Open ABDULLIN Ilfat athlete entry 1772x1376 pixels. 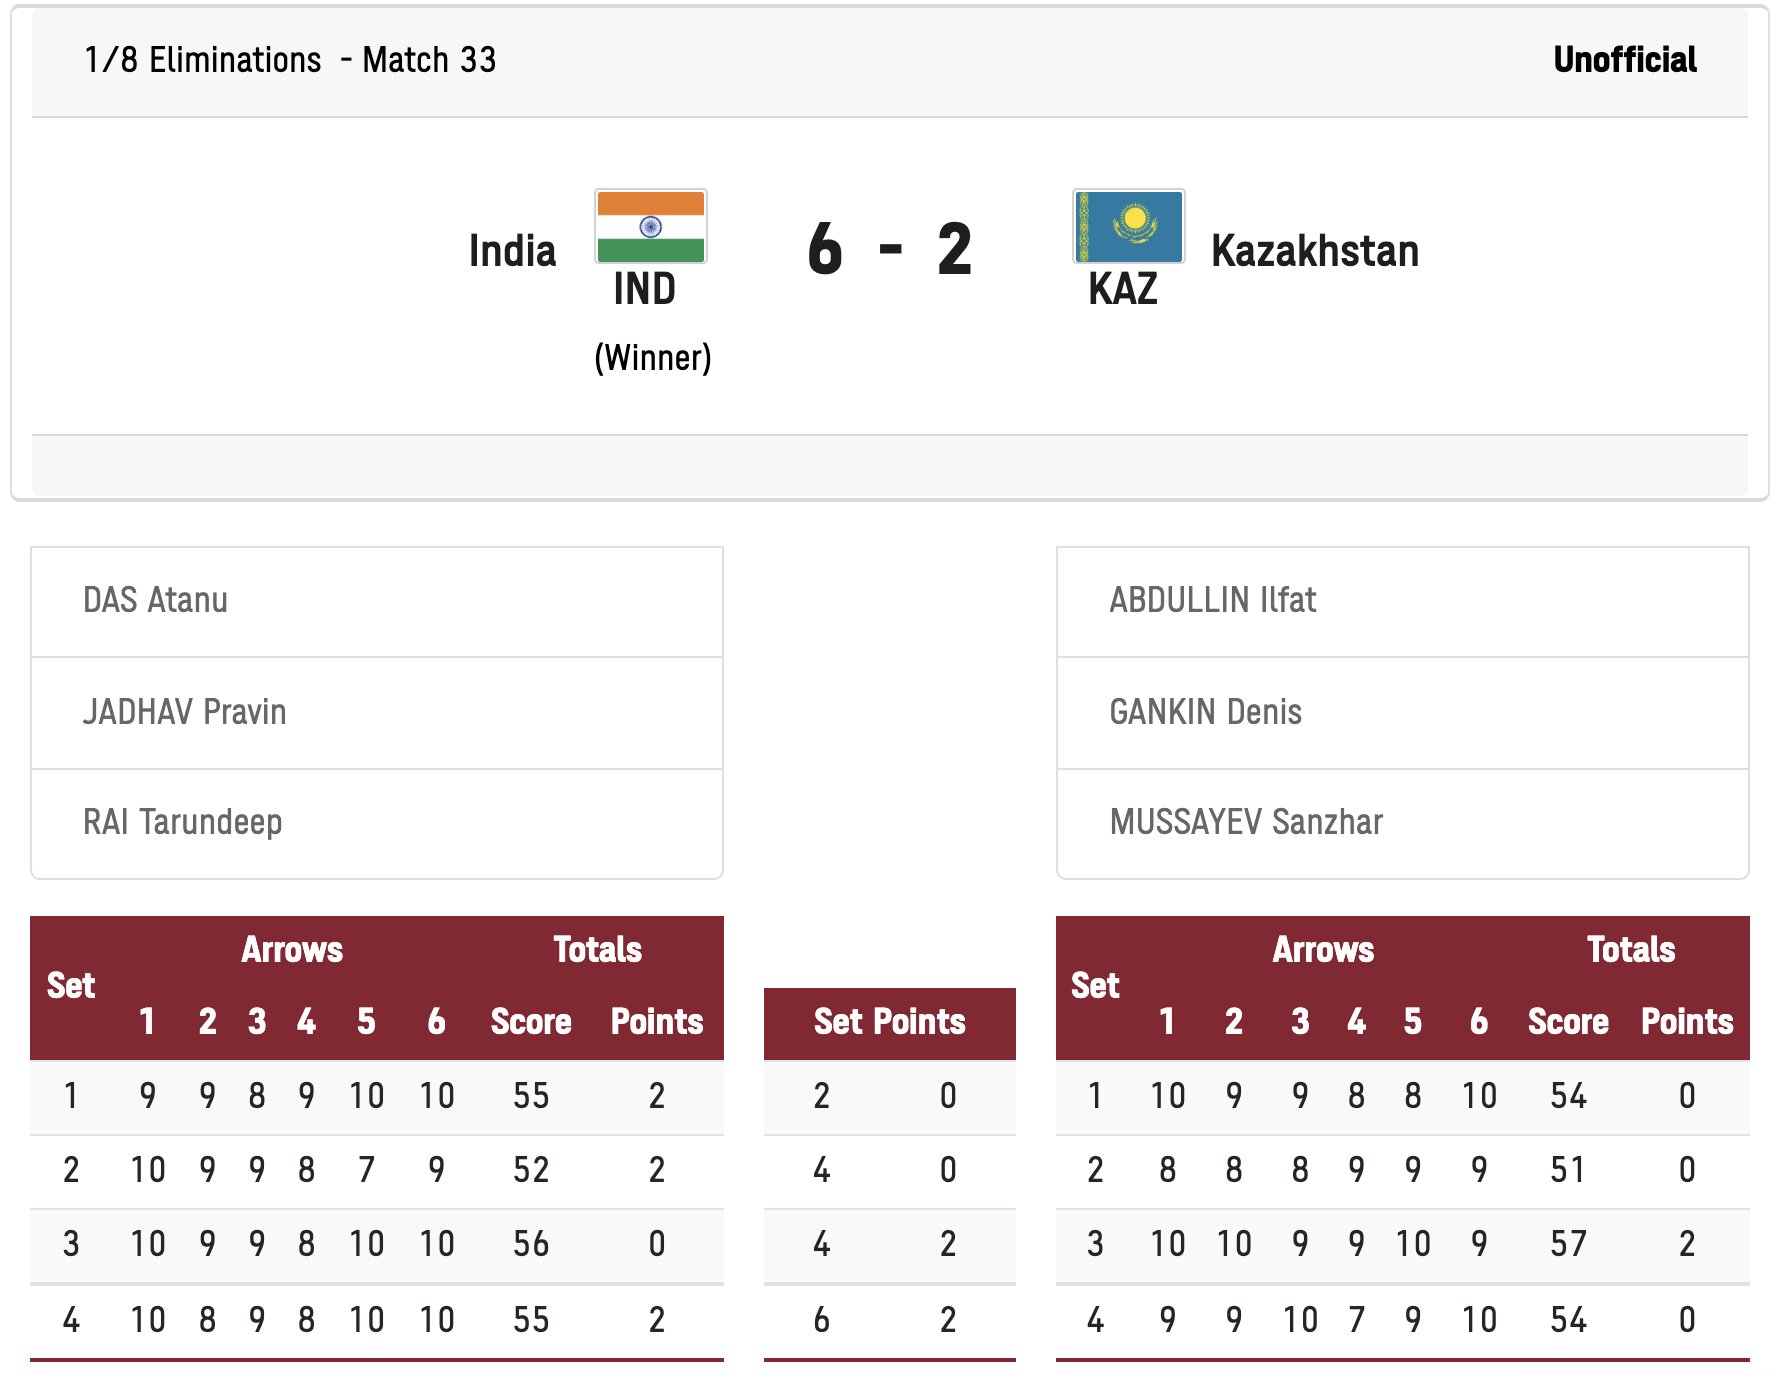tap(1212, 600)
